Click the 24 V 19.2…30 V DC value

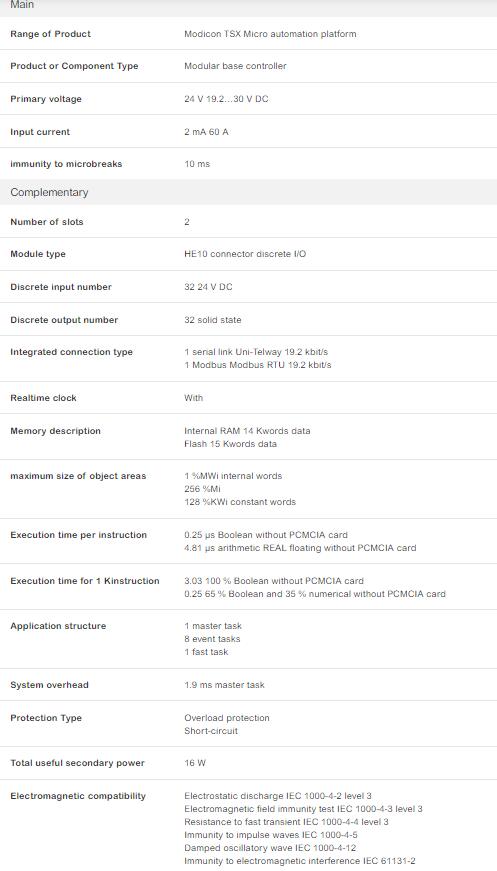pyautogui.click(x=226, y=99)
